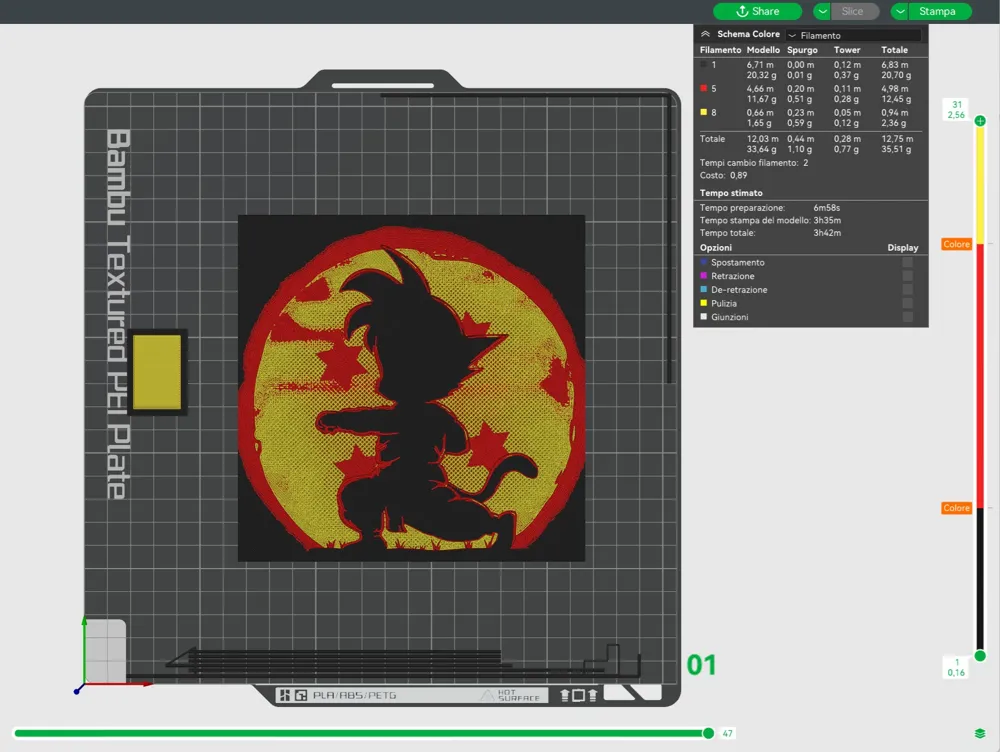Click bottom layer label 1 / 0,16

(956, 667)
